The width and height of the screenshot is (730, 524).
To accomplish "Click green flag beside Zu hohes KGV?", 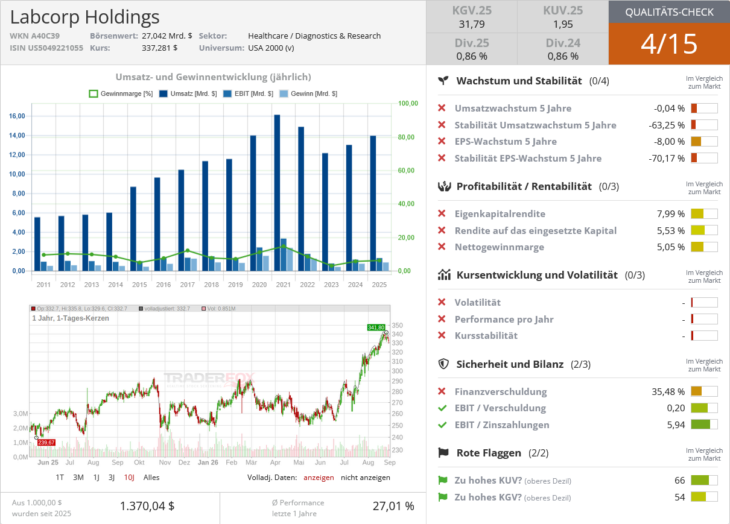I will tap(443, 497).
